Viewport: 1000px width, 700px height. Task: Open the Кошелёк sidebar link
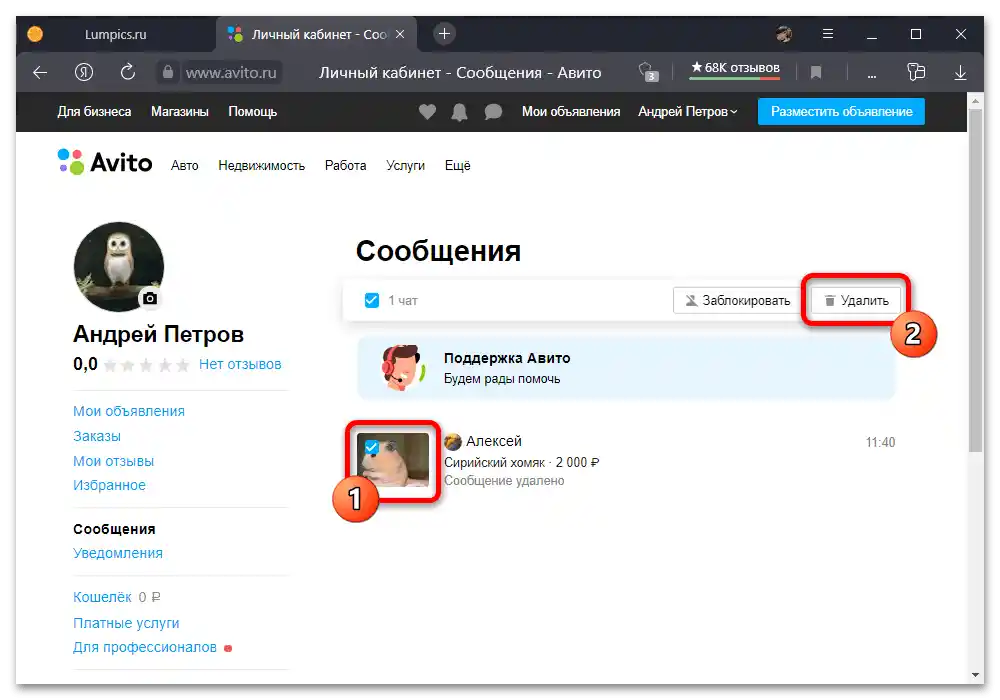[x=102, y=597]
